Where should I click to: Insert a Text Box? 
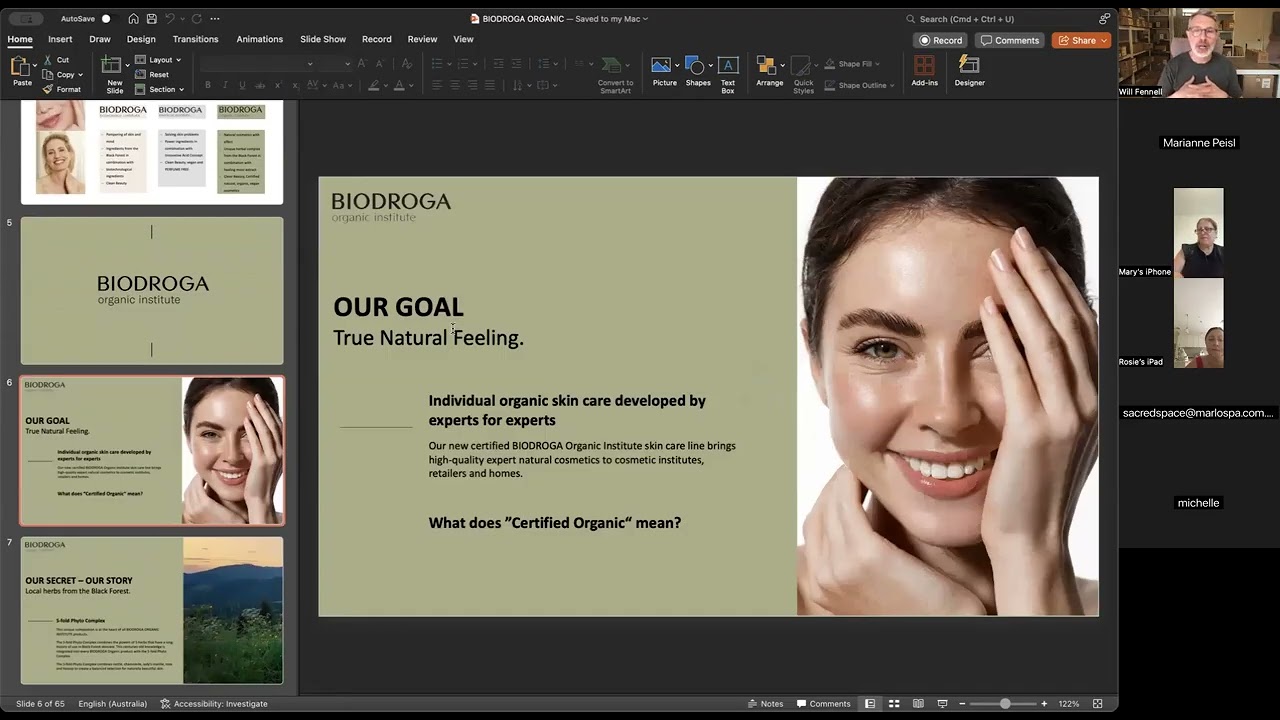tap(728, 75)
